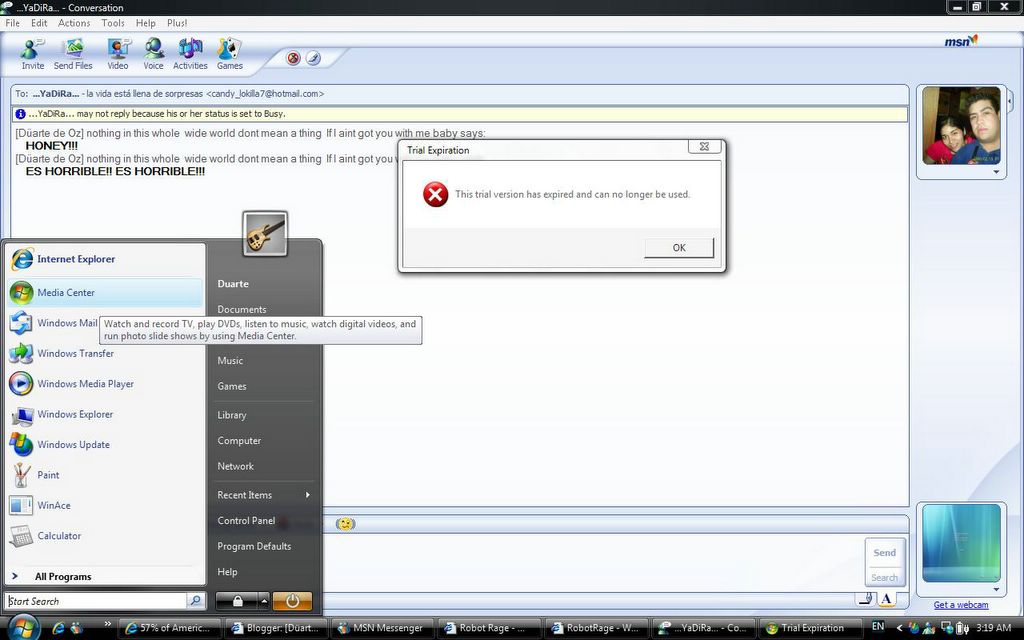Open Program Defaults in Start menu
Screen dimensions: 1024x640
point(254,546)
